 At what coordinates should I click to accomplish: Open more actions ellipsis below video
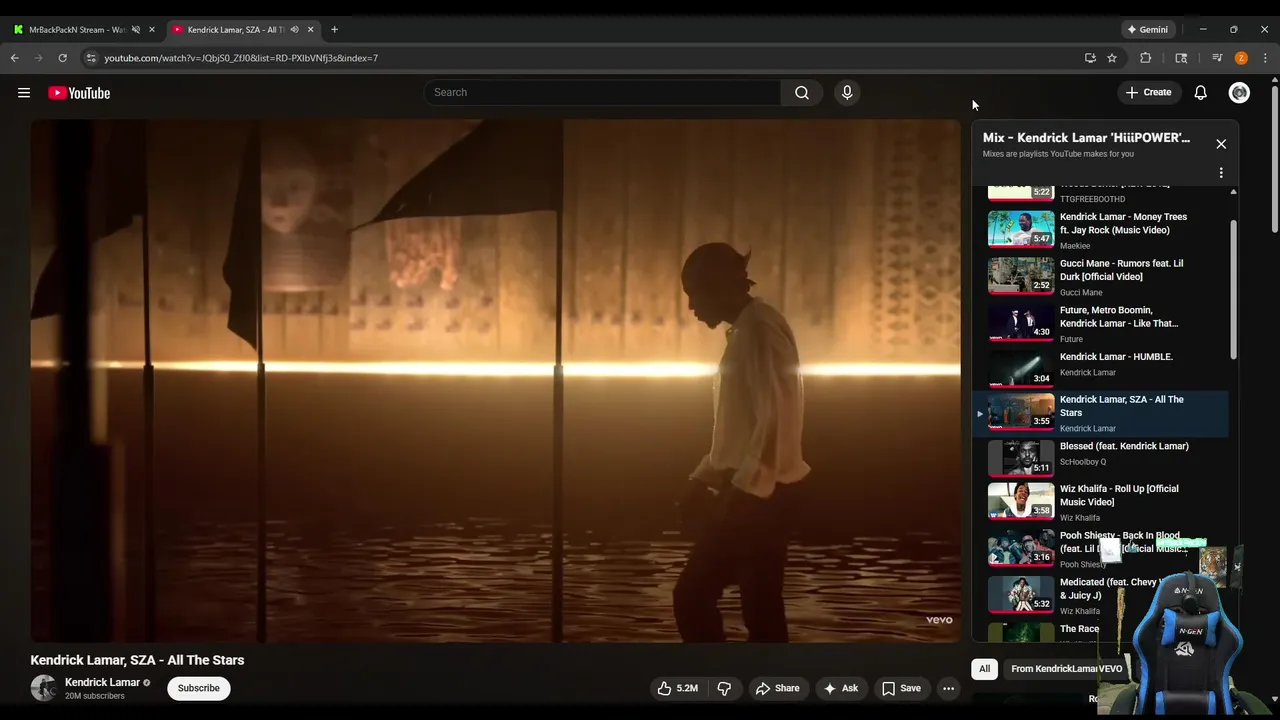(949, 688)
